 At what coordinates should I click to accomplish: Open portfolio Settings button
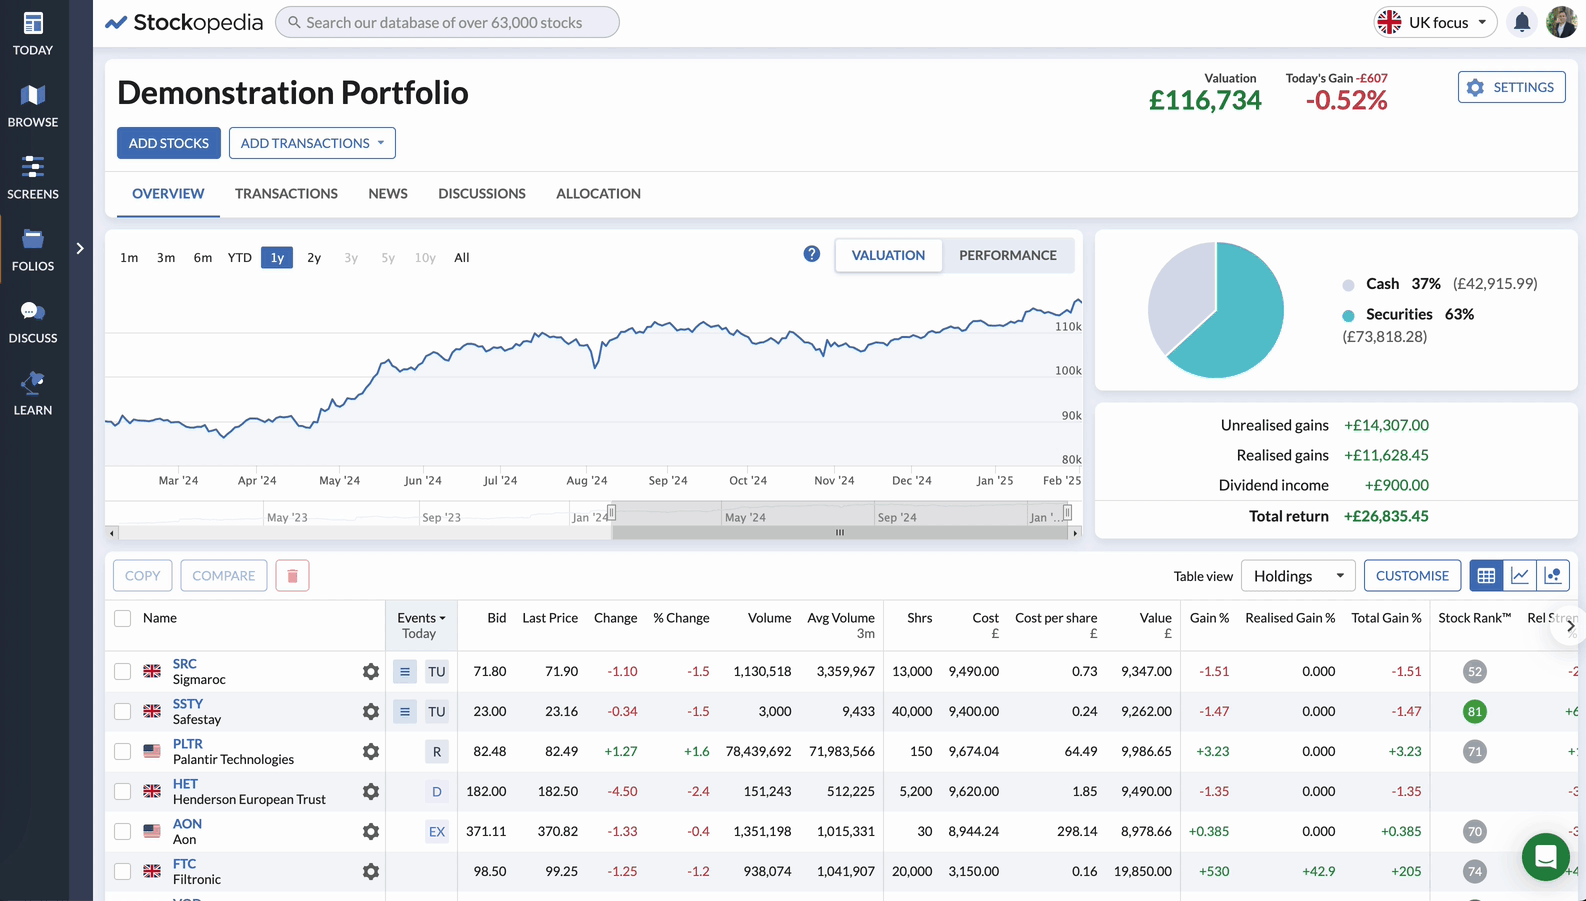click(1511, 87)
